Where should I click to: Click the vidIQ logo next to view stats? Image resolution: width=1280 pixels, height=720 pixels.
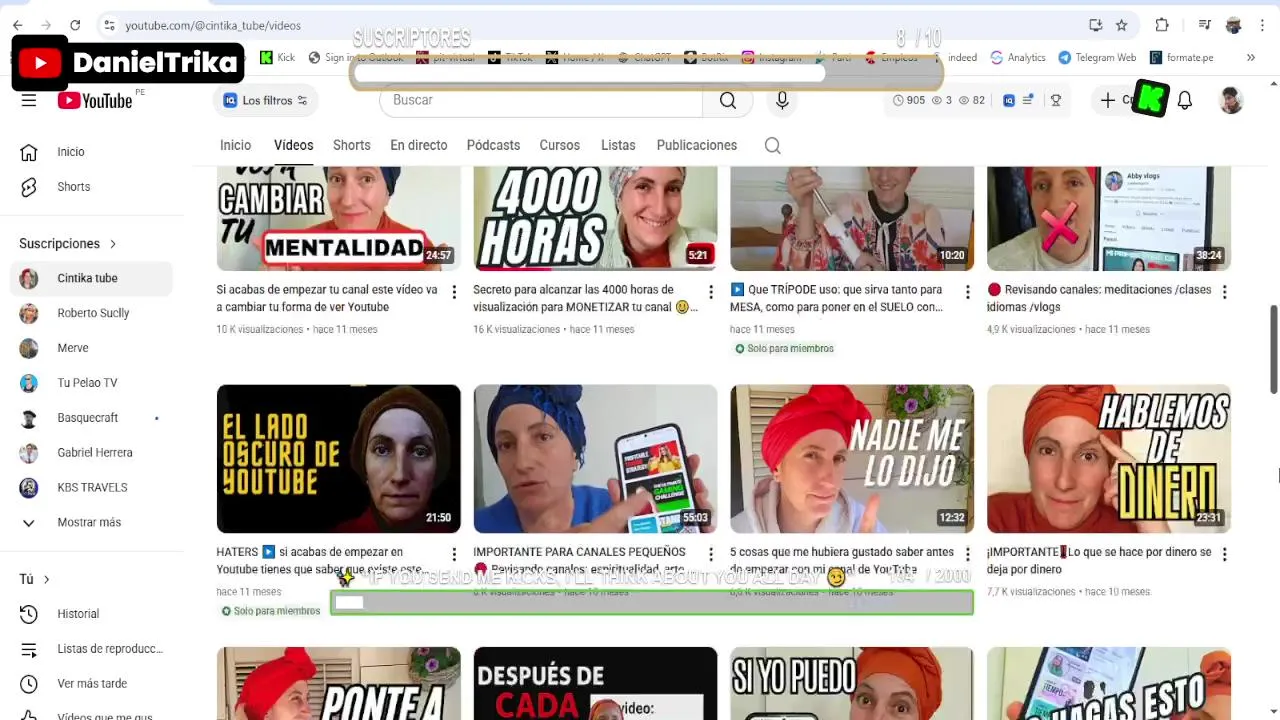[1009, 100]
